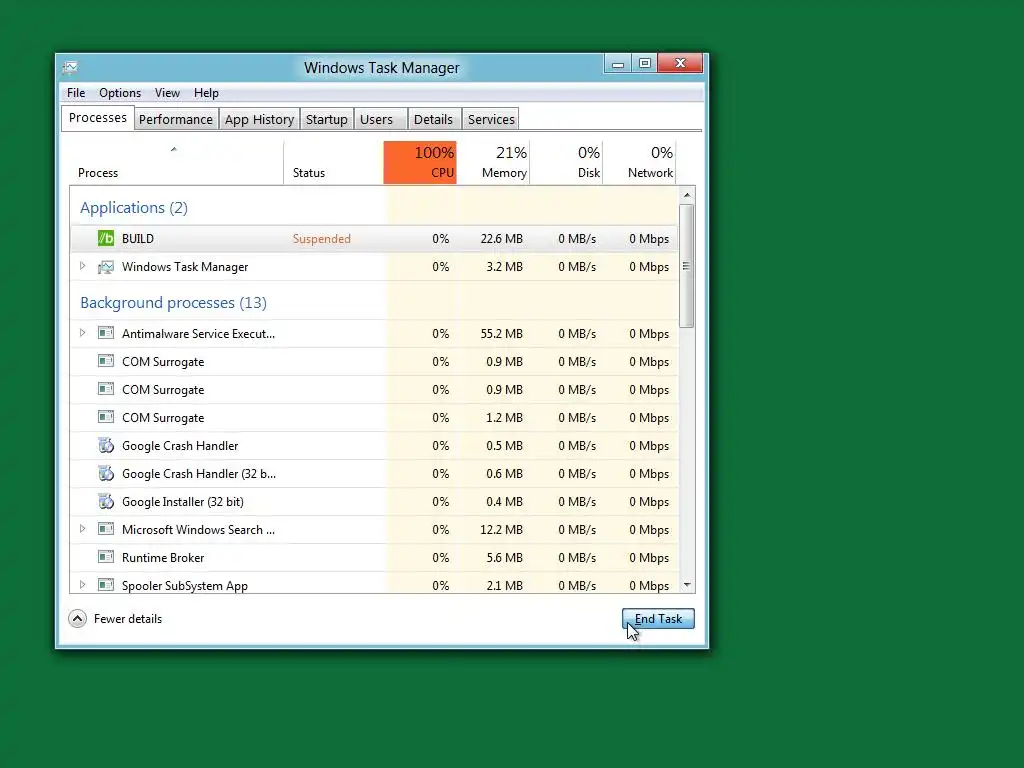Click the Antimalware Service Executable icon
Screen dimensions: 1024x768
pyautogui.click(x=106, y=333)
